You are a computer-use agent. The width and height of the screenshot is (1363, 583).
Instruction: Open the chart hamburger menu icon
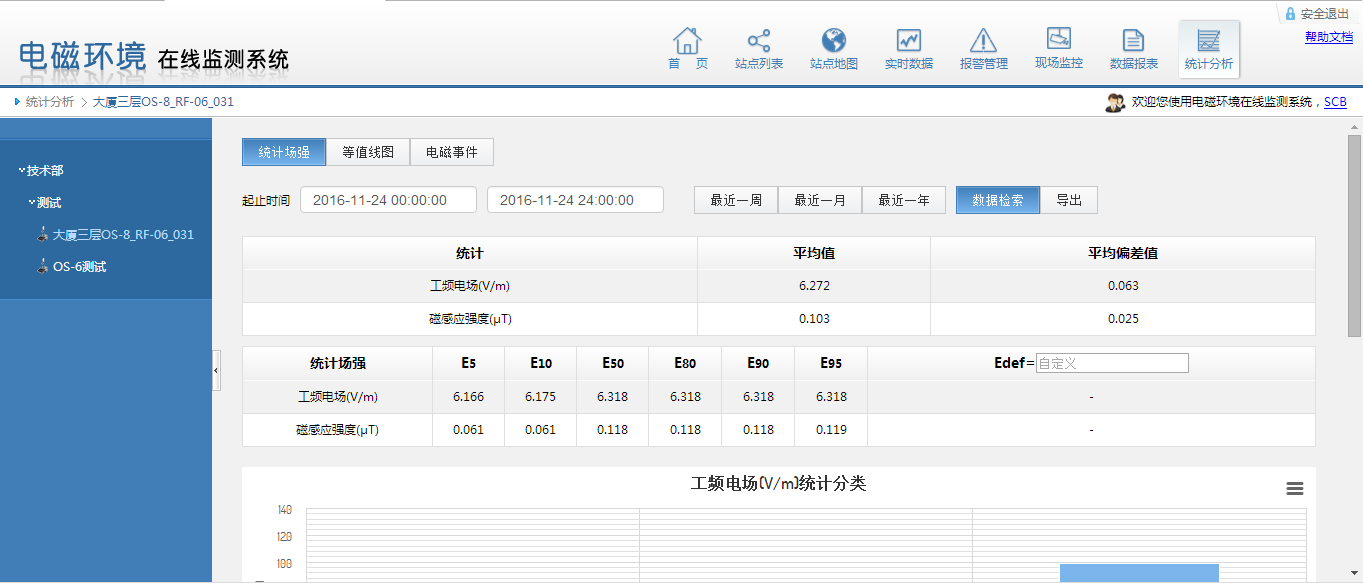(1295, 488)
